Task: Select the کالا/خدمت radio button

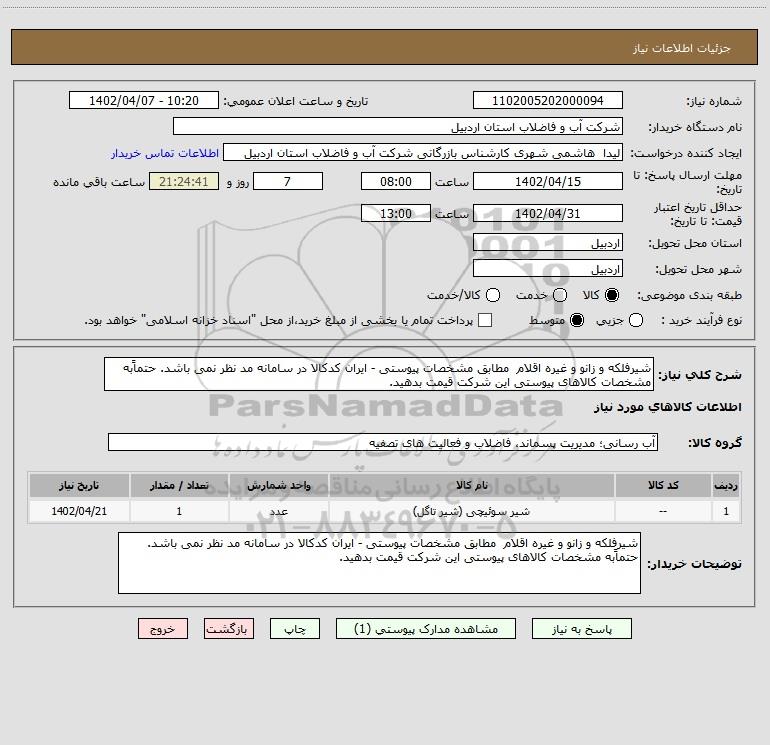Action: pyautogui.click(x=493, y=295)
